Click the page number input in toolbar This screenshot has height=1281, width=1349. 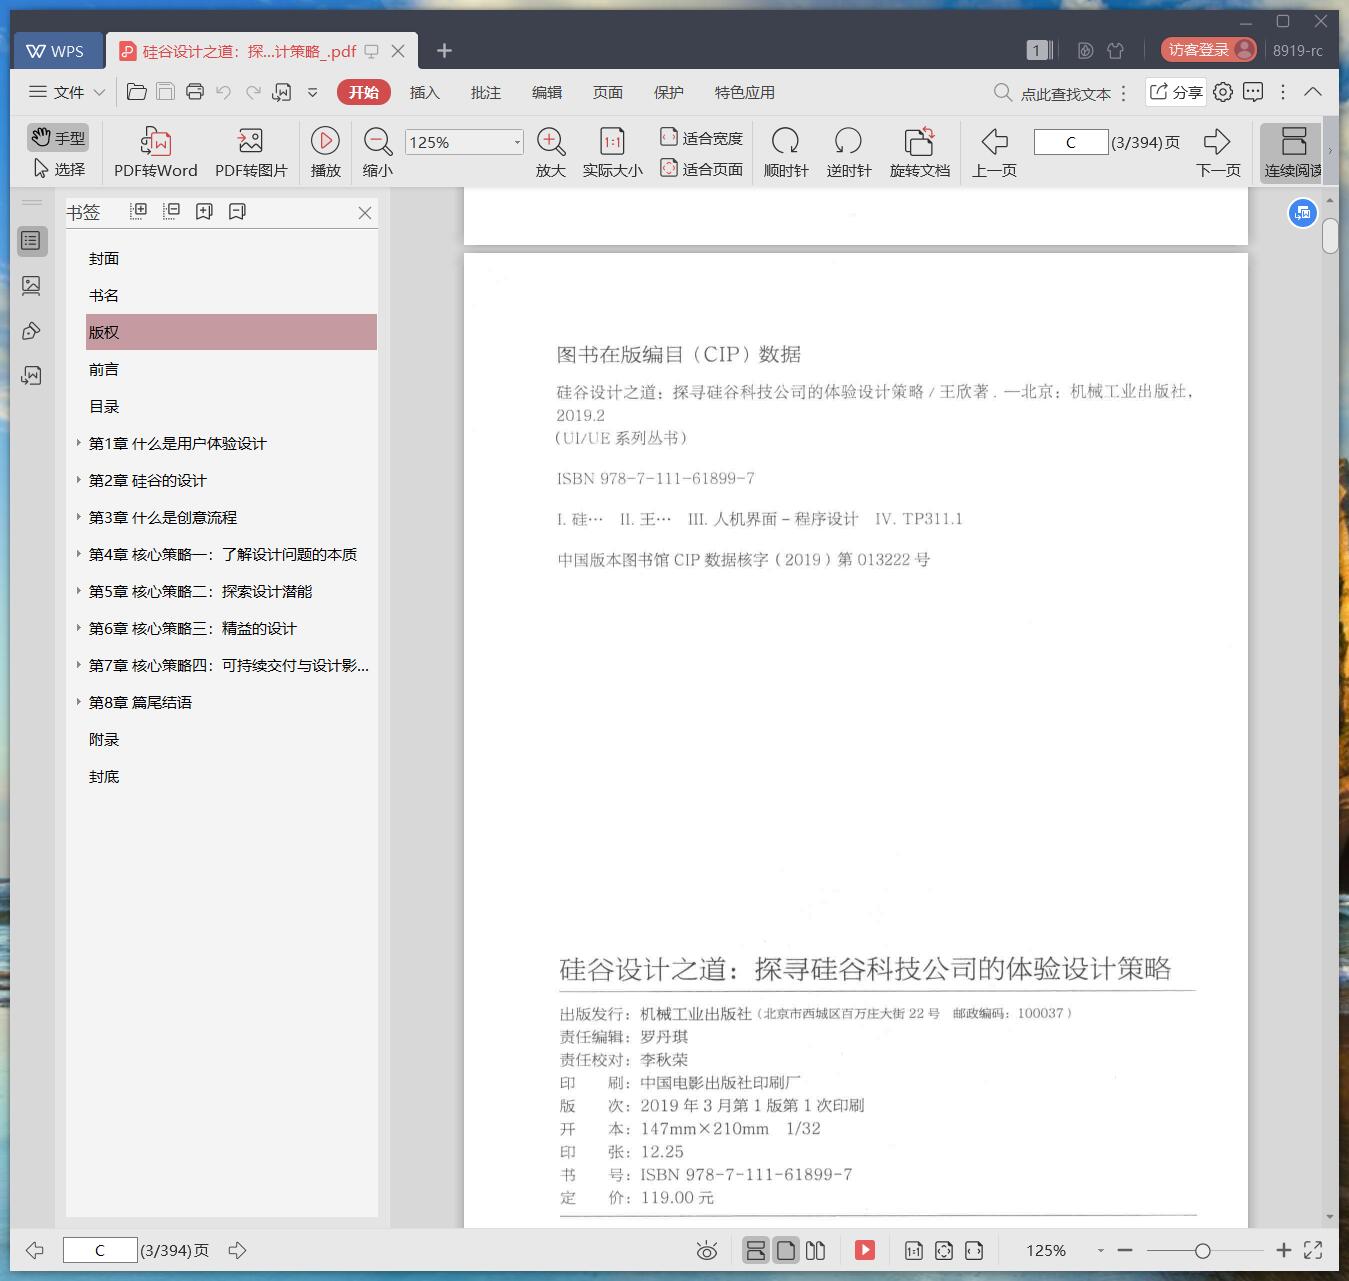pos(1070,142)
